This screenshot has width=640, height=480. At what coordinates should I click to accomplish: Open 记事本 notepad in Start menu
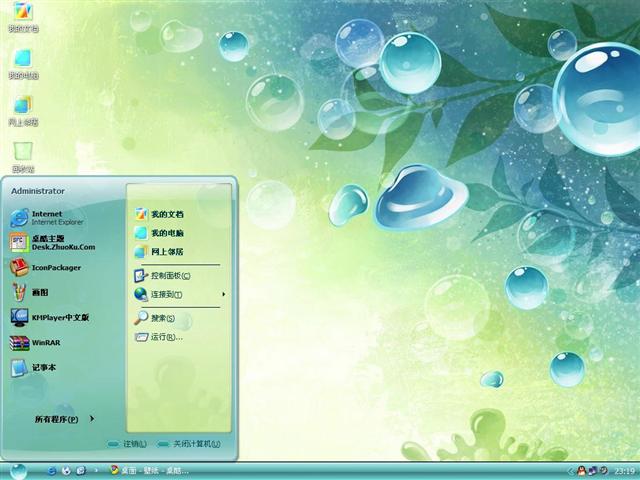(x=33, y=368)
